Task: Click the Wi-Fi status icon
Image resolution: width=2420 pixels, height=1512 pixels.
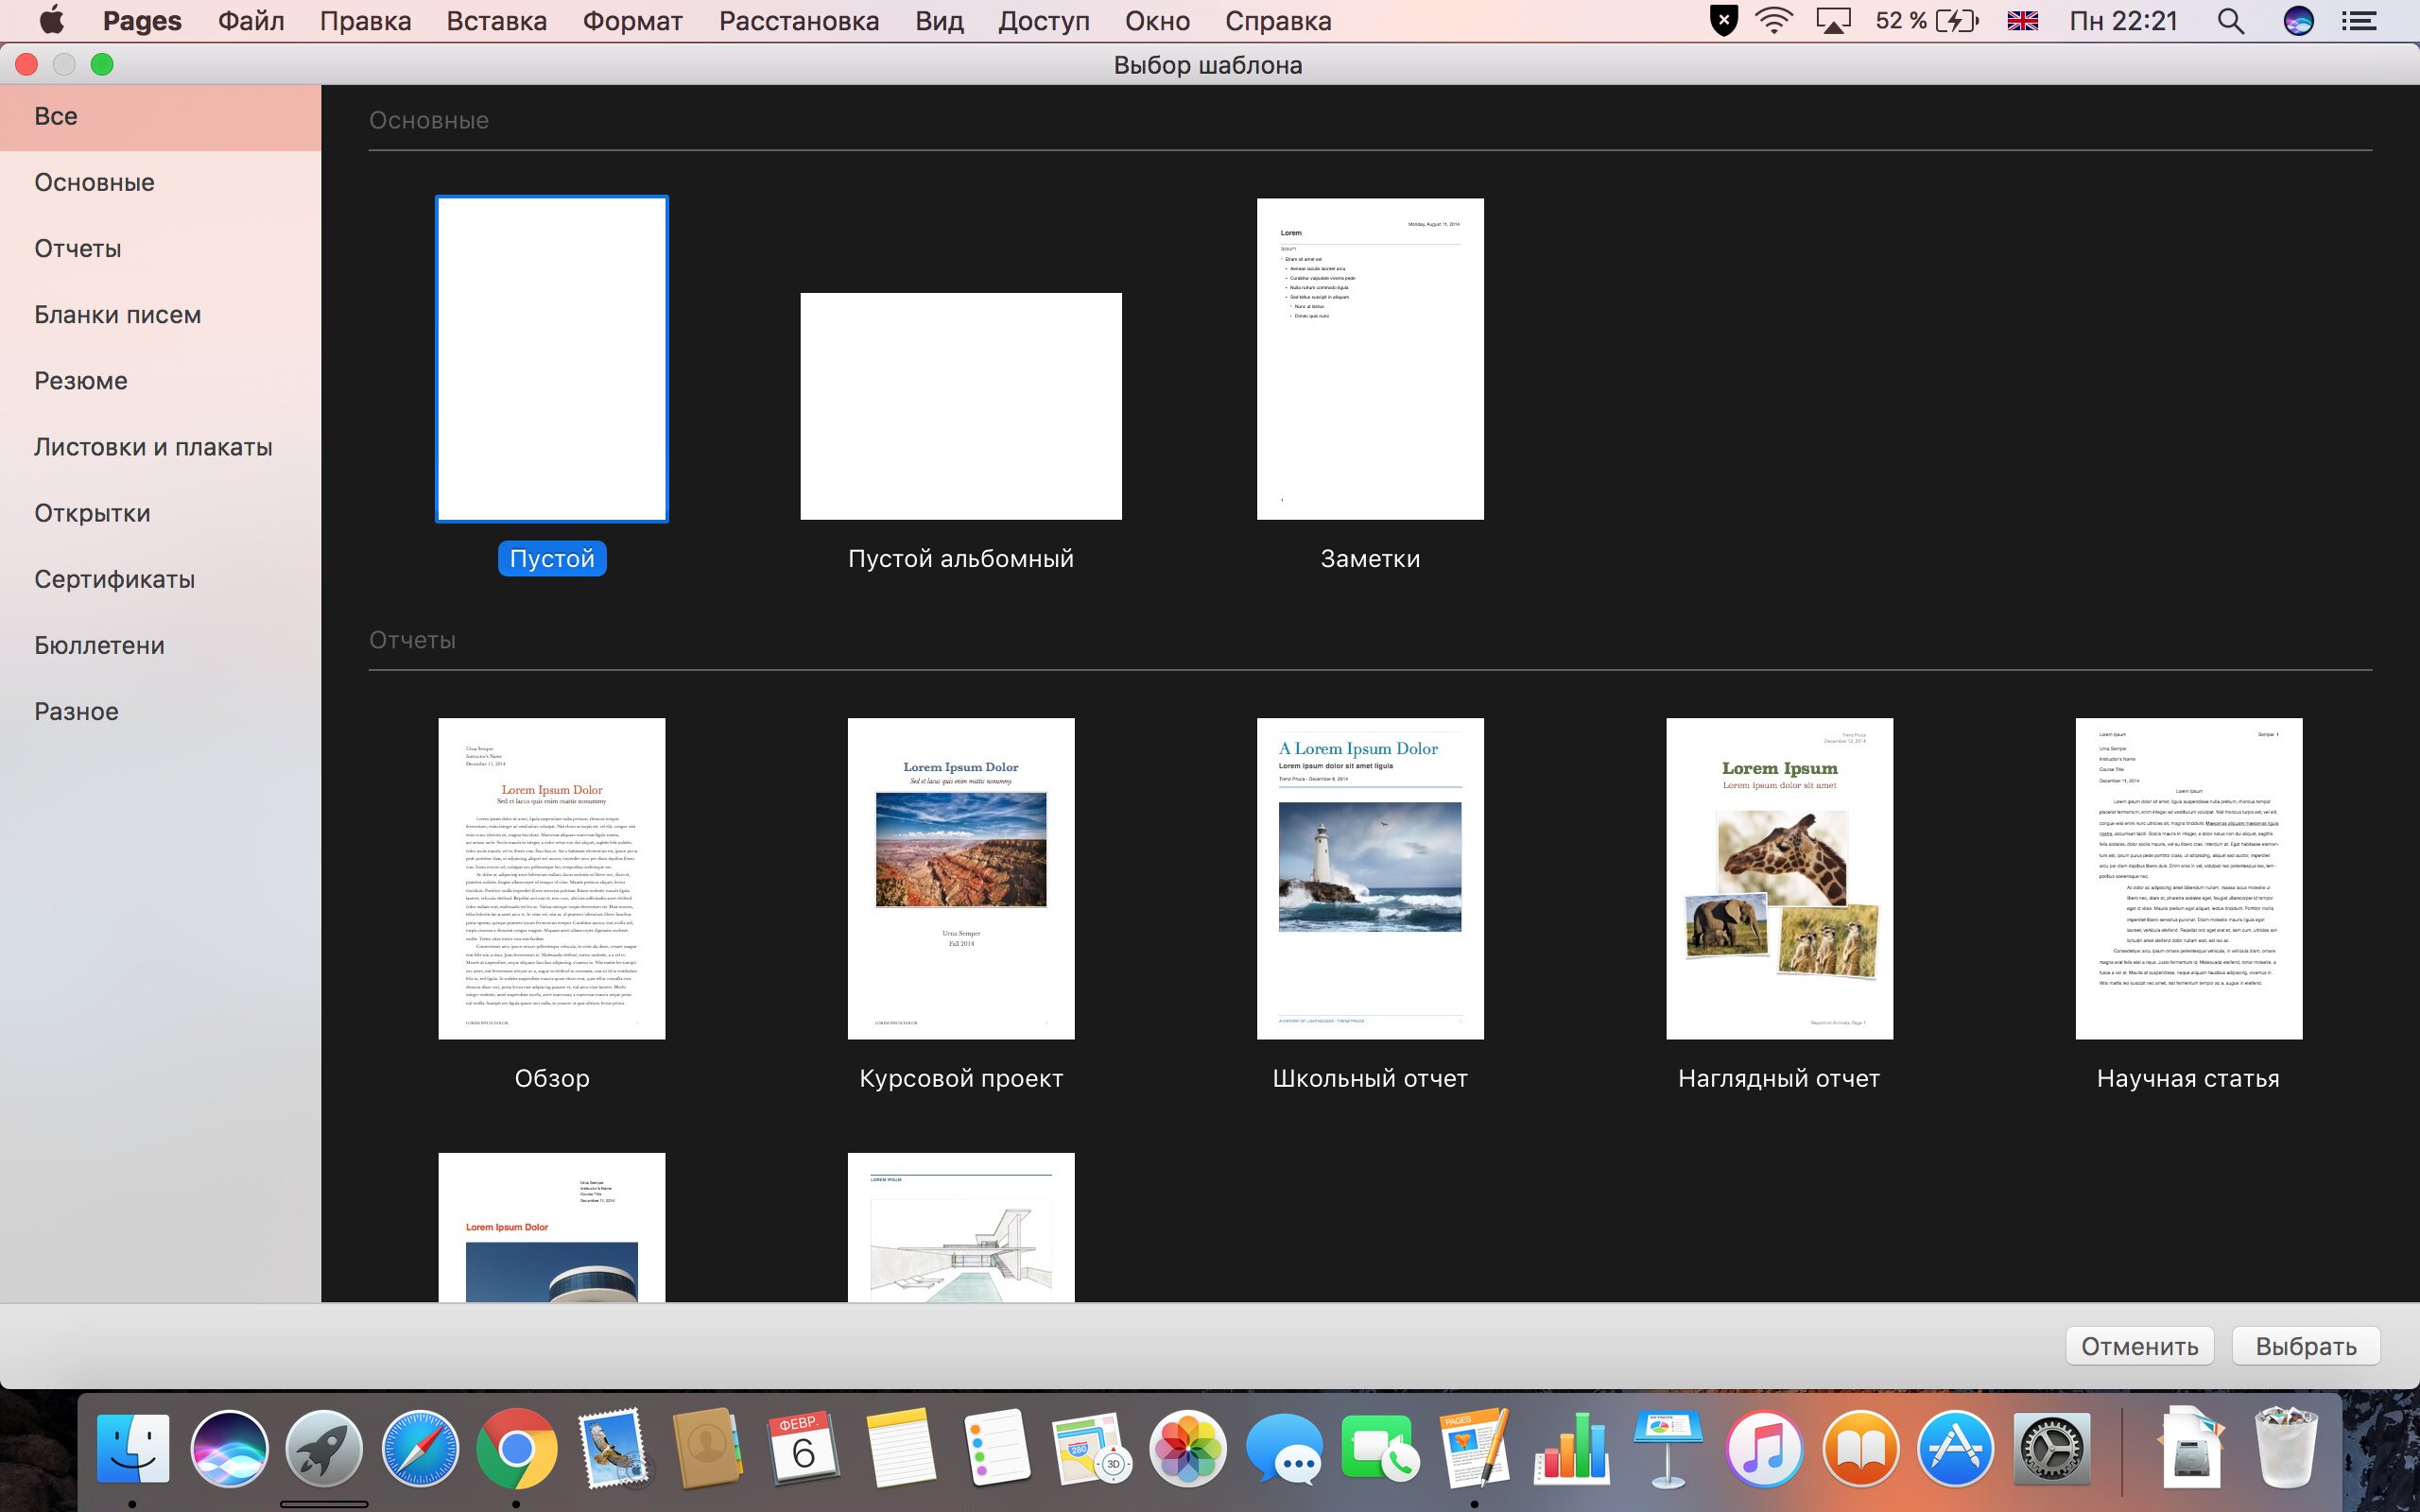Action: [1774, 21]
